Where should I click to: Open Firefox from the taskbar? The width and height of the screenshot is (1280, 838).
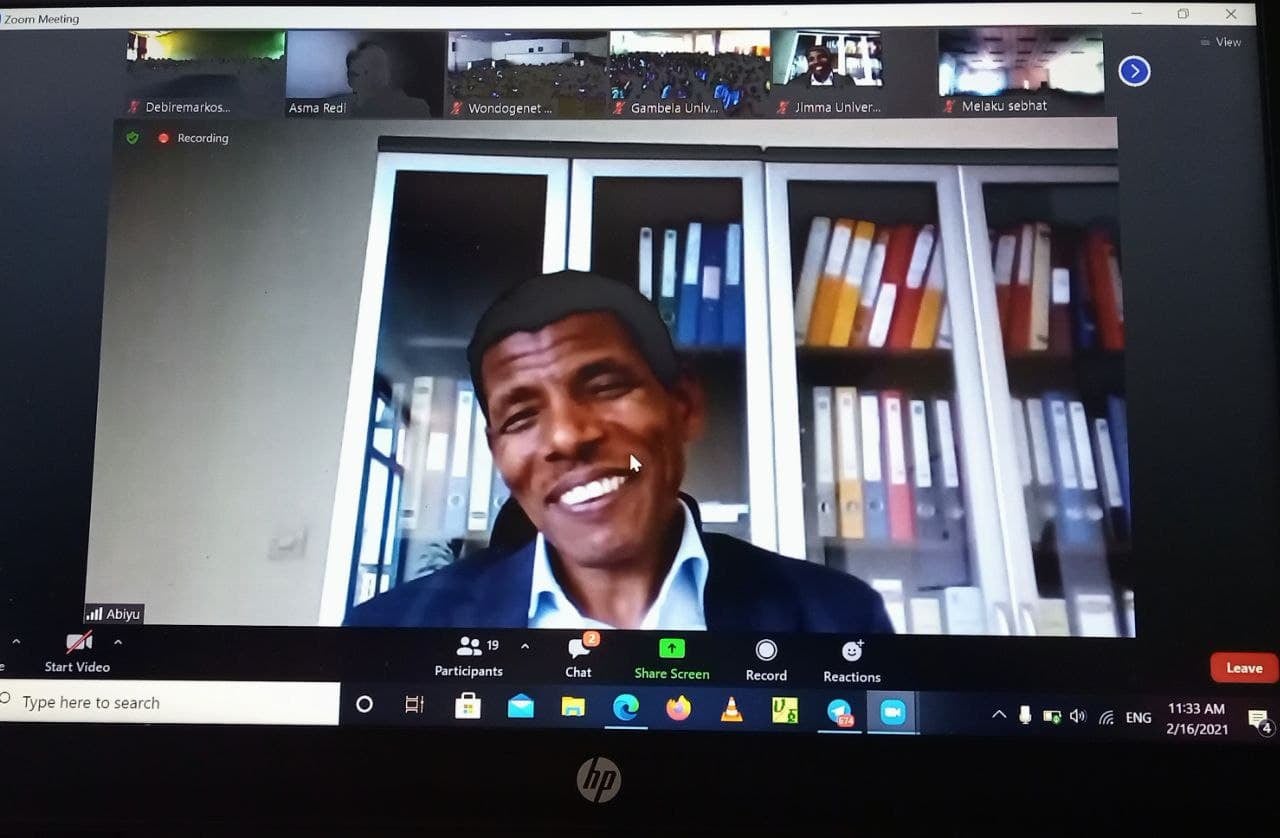[679, 708]
